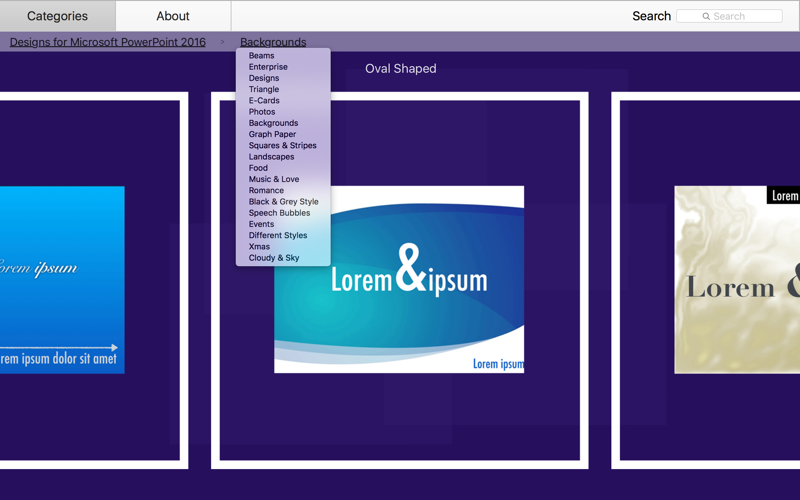Select Black & Grey Style
800x500 pixels.
284,202
